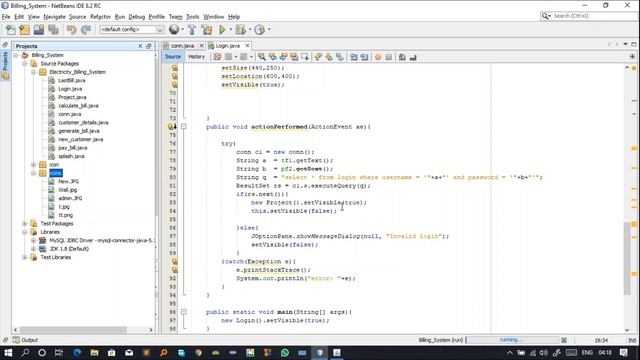Open the Tools menu

pyautogui.click(x=193, y=17)
